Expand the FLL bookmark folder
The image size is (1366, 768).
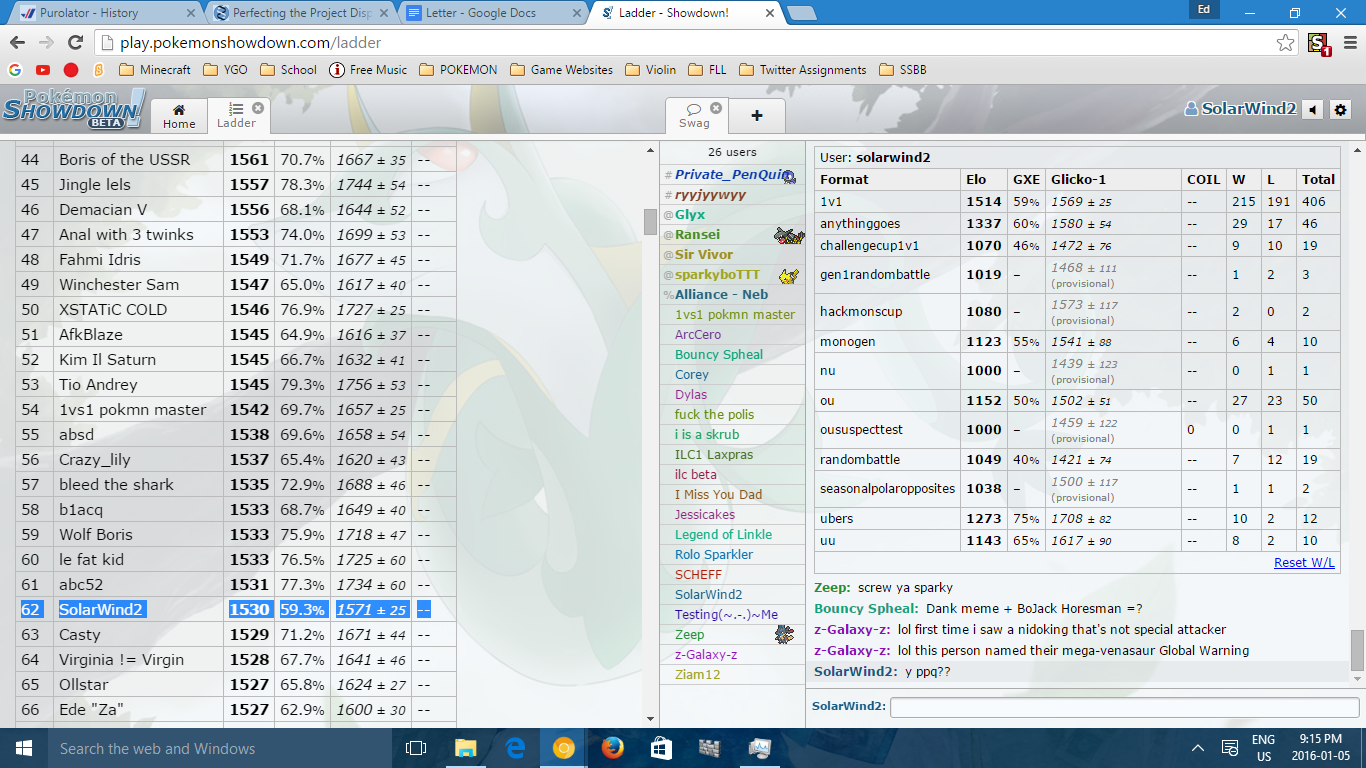click(x=707, y=70)
